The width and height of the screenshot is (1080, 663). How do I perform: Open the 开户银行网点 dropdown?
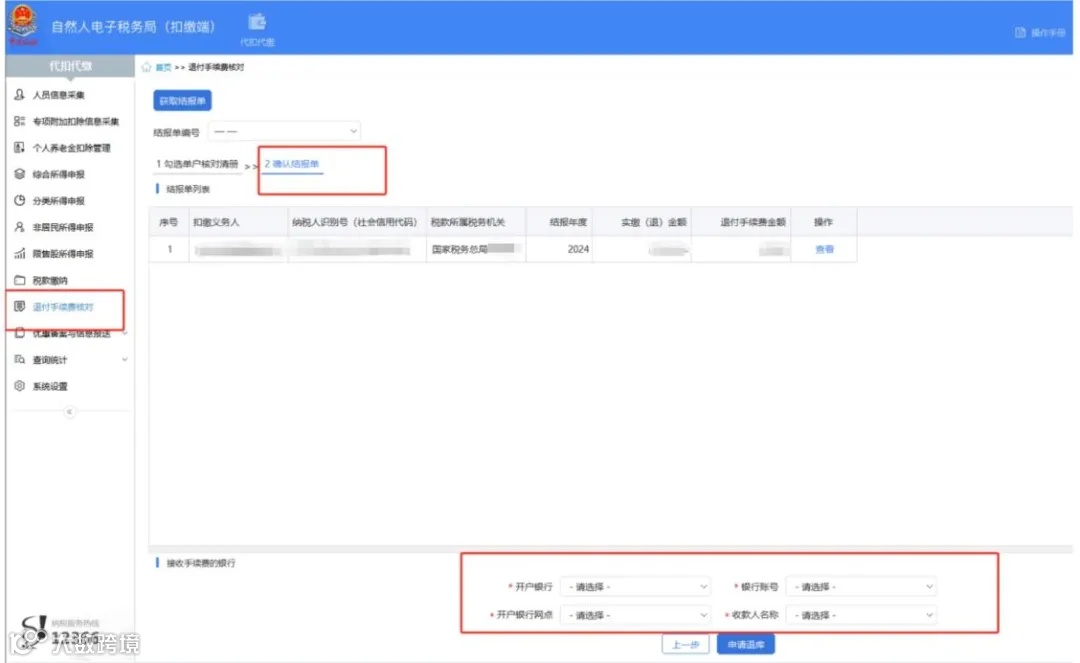(x=634, y=615)
